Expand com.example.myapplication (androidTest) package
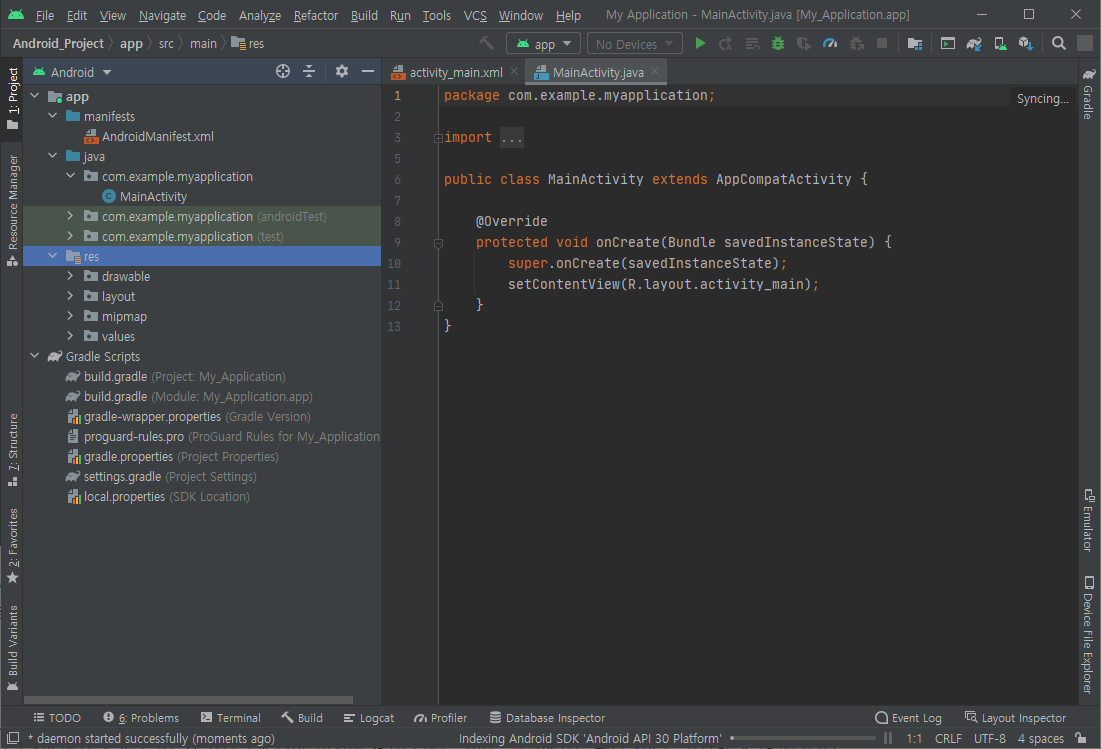 70,216
